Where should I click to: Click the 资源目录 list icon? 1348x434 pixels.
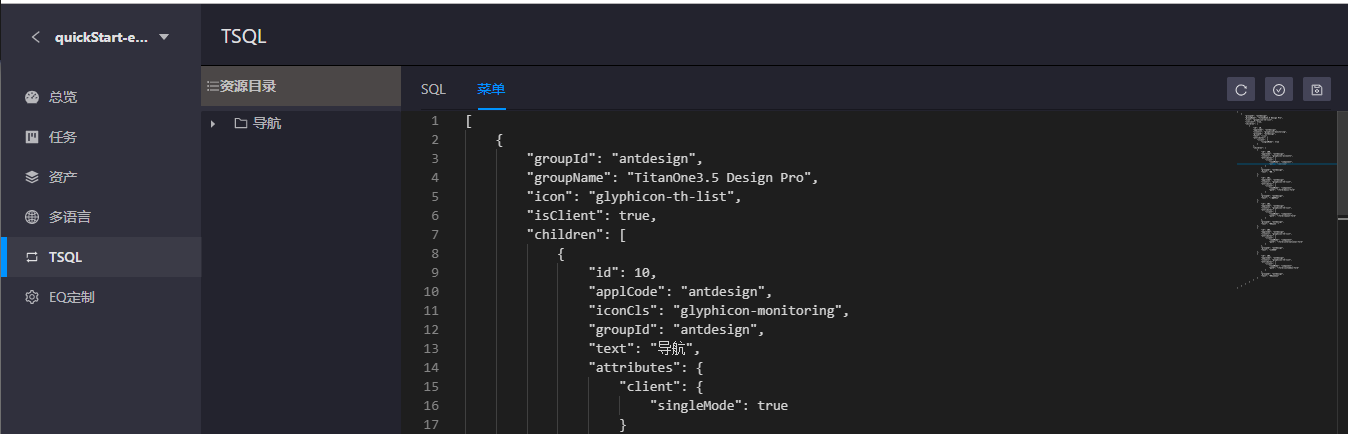[212, 86]
